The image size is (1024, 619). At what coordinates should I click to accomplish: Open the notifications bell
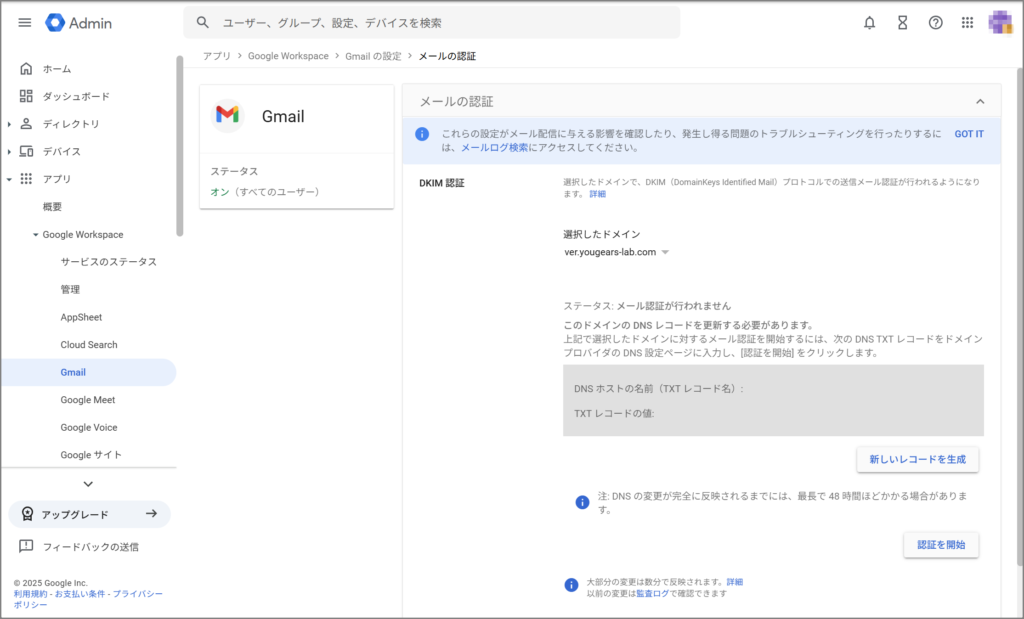tap(869, 23)
